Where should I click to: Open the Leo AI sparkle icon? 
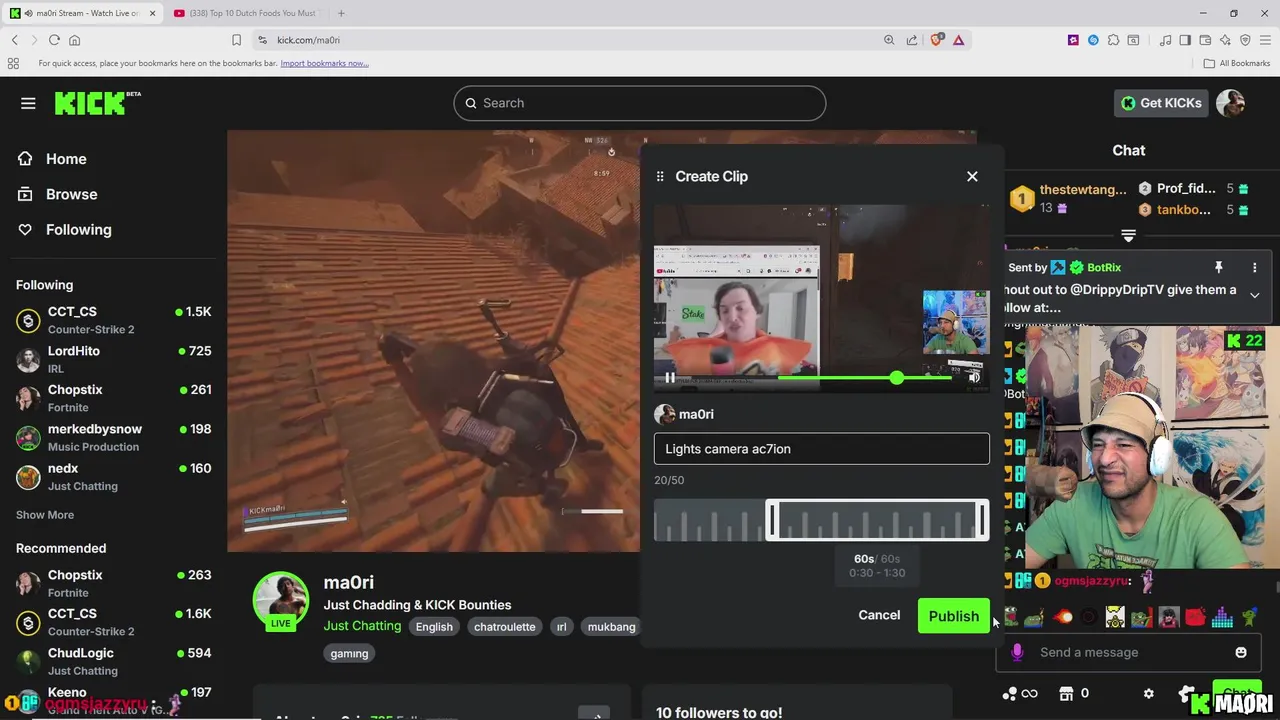[1225, 40]
